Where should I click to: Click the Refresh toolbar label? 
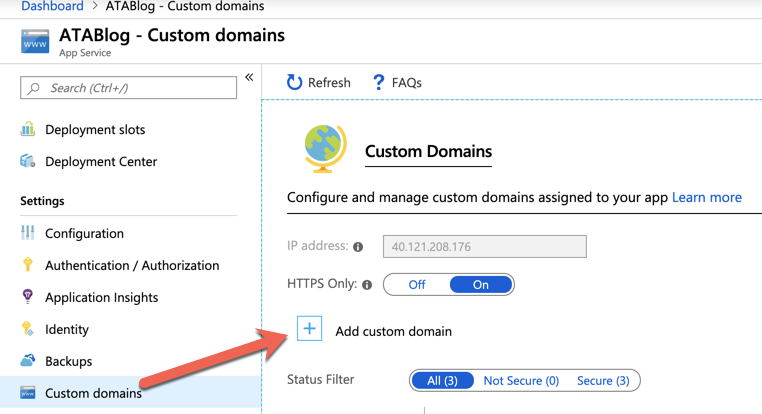(x=329, y=83)
